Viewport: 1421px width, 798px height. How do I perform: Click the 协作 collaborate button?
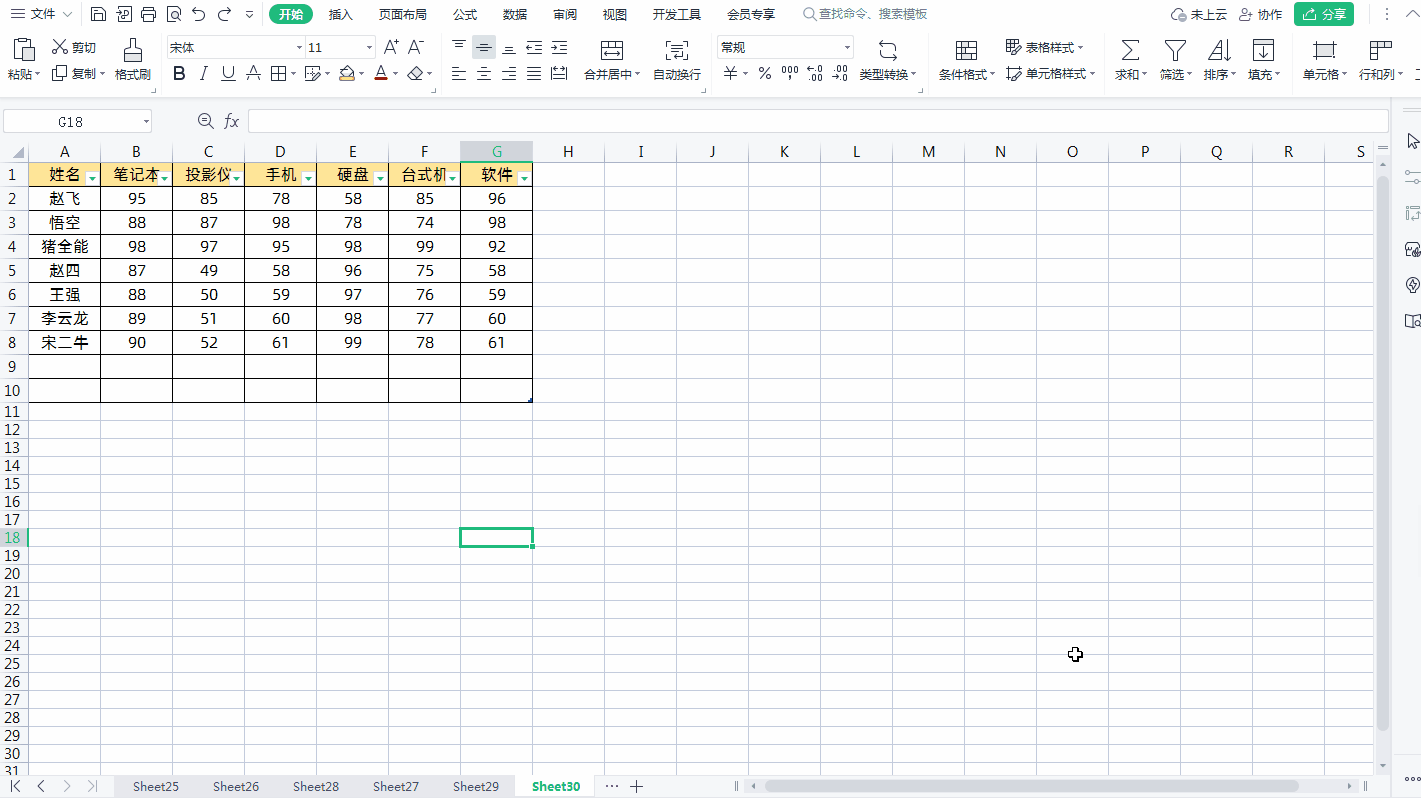1260,14
